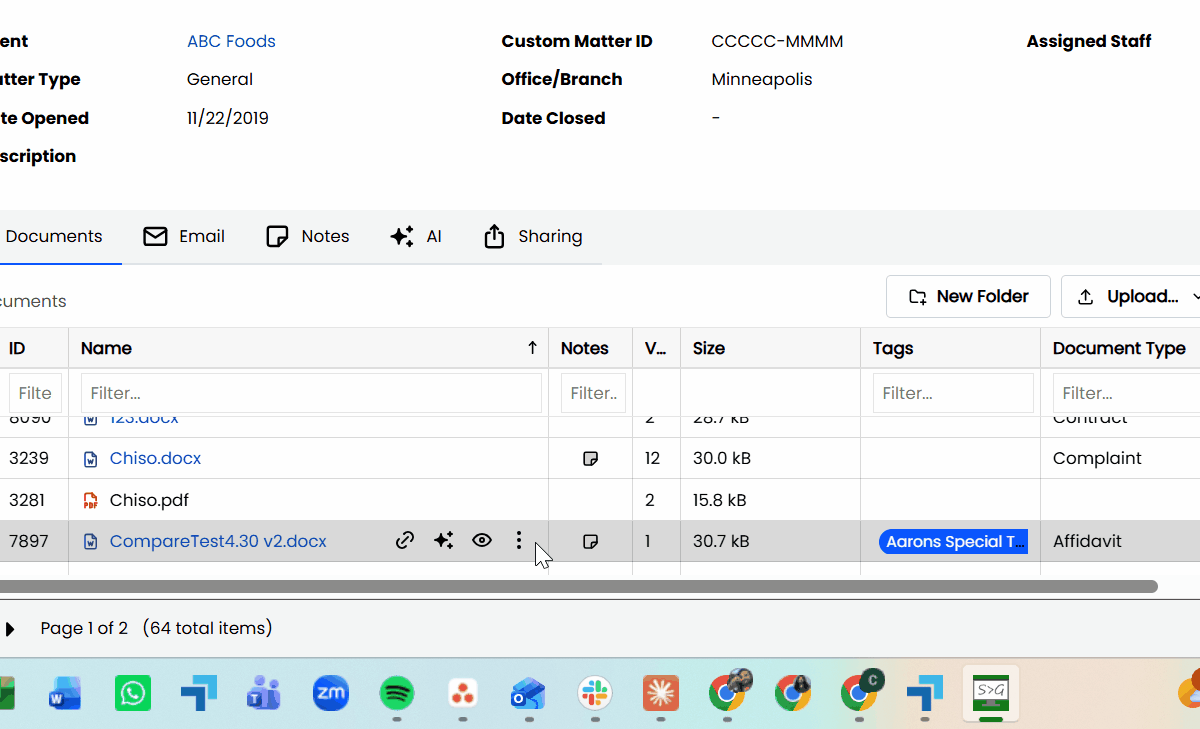Sort by the ID column header
The height and width of the screenshot is (729, 1200).
pyautogui.click(x=17, y=348)
